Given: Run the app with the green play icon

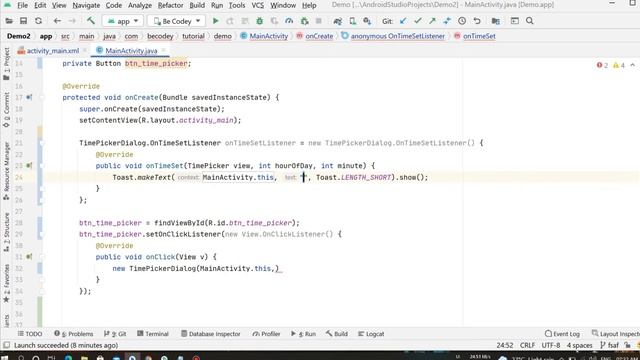Looking at the screenshot, I should tap(216, 21).
